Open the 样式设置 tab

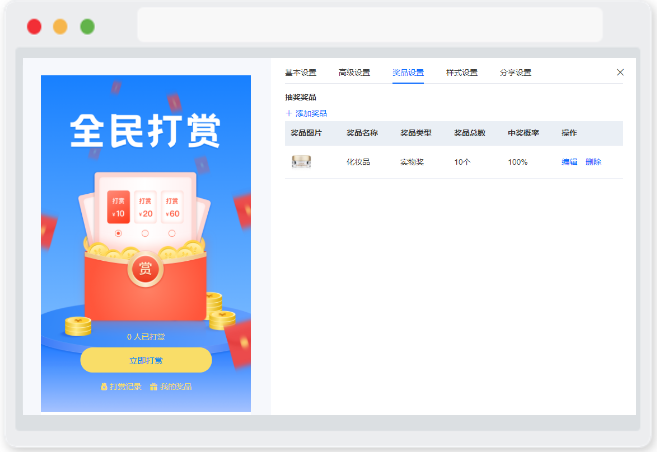(x=462, y=72)
